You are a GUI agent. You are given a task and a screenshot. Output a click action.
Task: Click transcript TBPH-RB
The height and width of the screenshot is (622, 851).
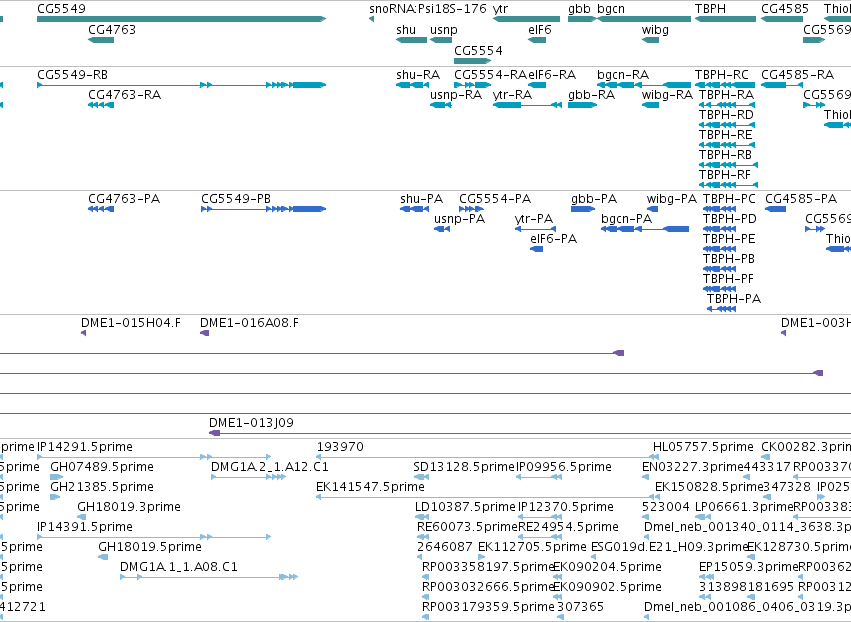tap(725, 155)
